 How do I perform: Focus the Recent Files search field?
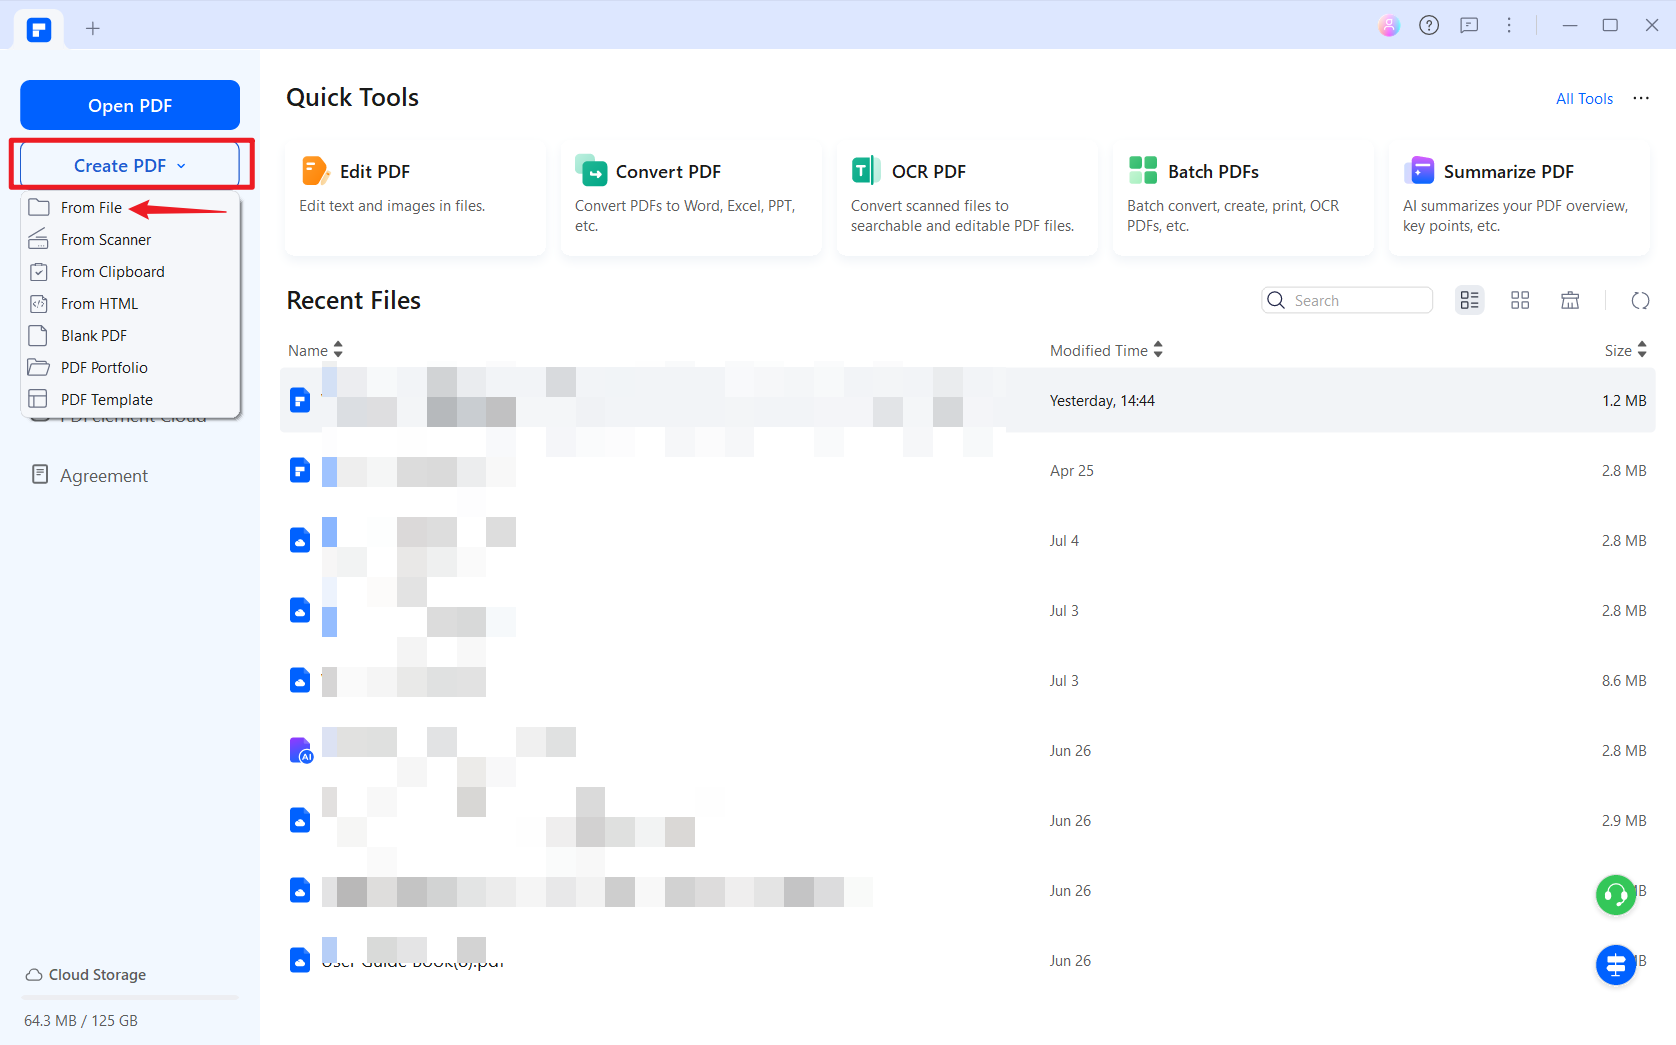pyautogui.click(x=1347, y=300)
